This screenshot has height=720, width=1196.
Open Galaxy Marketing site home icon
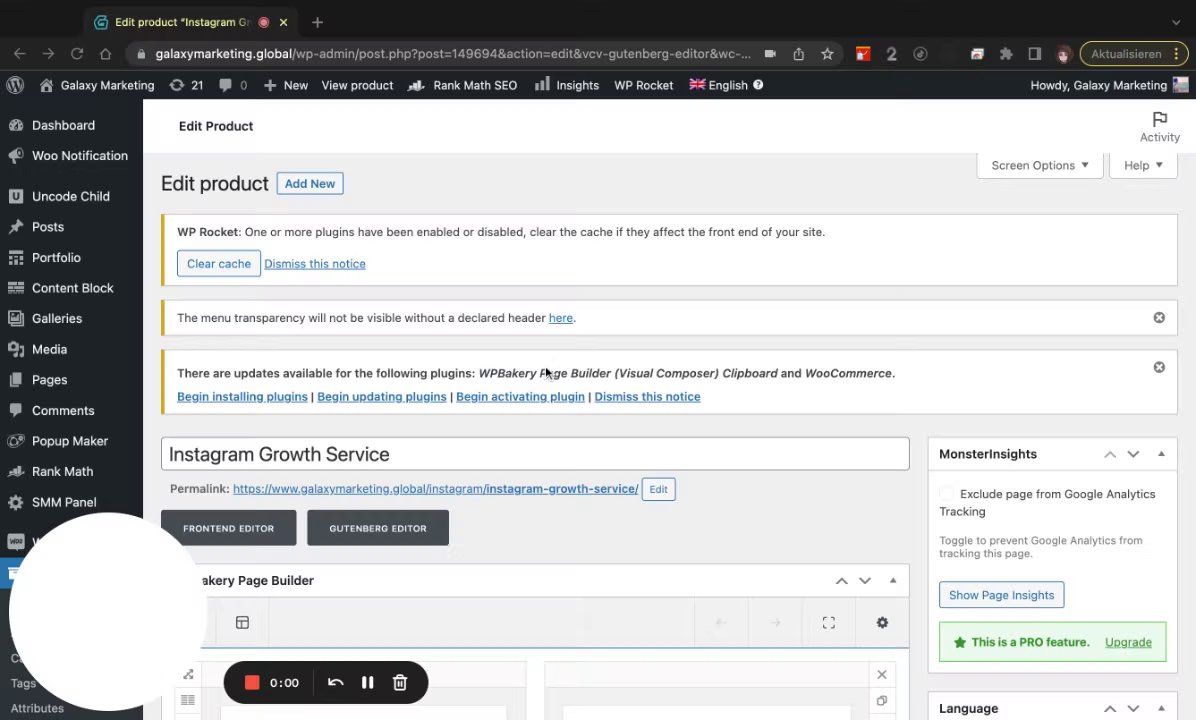47,85
